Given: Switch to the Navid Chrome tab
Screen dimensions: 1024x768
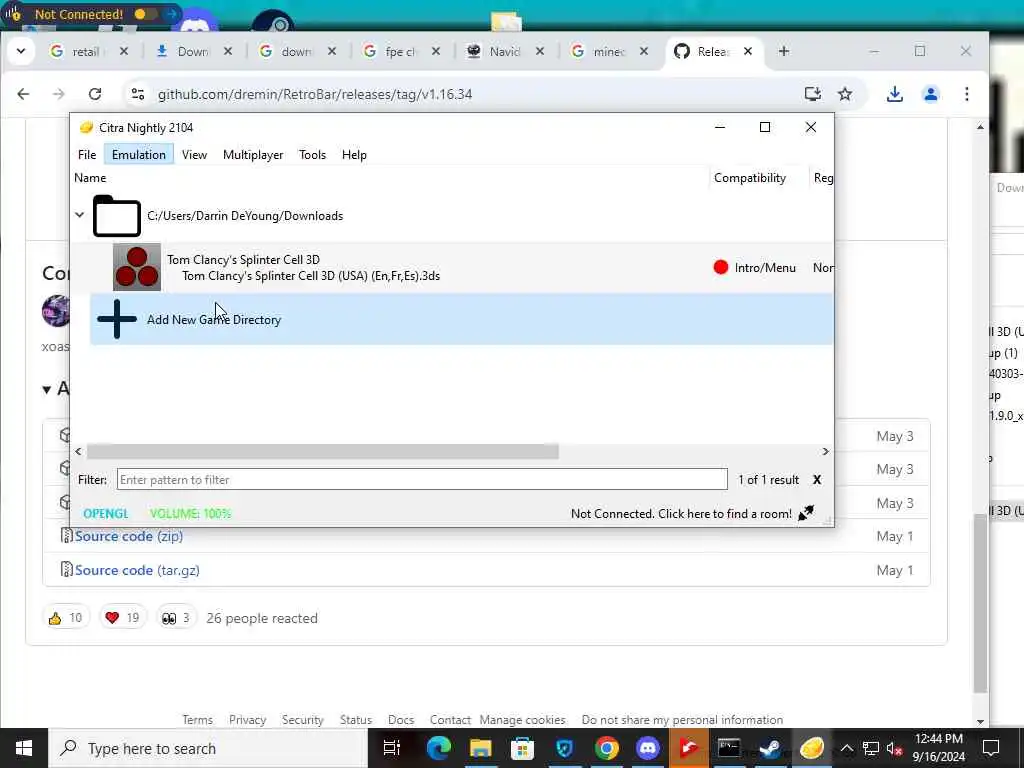Looking at the screenshot, I should coord(505,52).
